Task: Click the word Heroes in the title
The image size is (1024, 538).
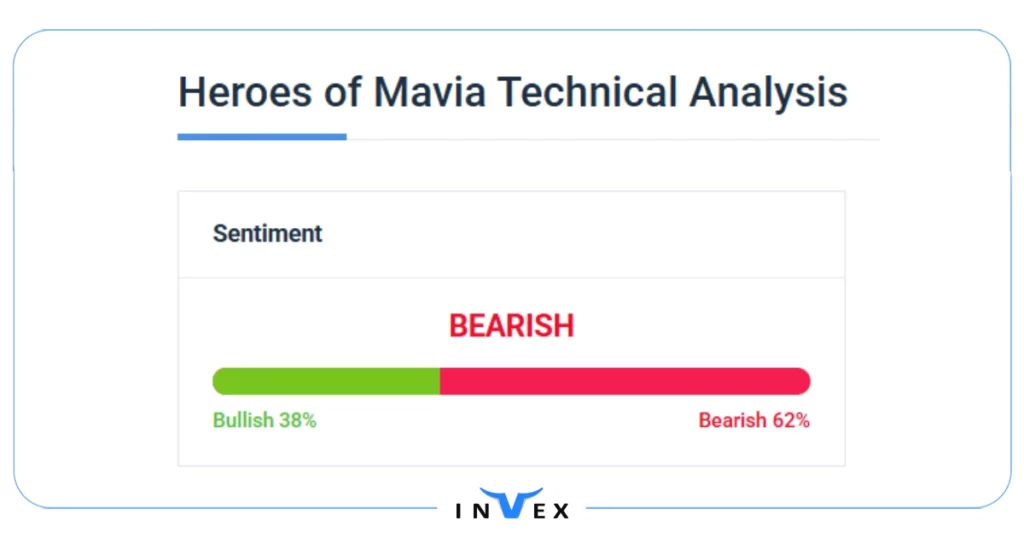Action: click(x=241, y=93)
